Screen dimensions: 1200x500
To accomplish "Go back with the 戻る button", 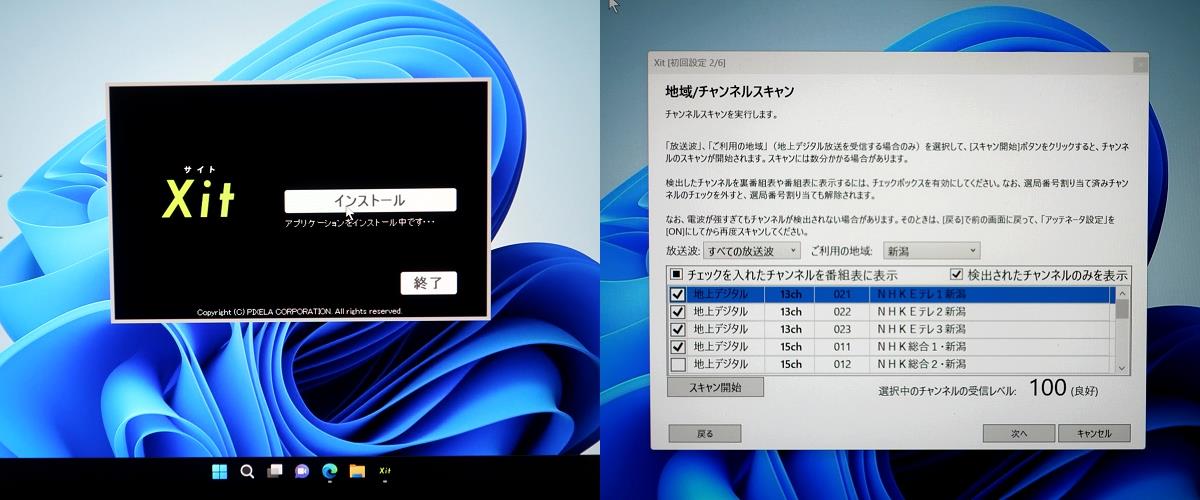I will [705, 433].
